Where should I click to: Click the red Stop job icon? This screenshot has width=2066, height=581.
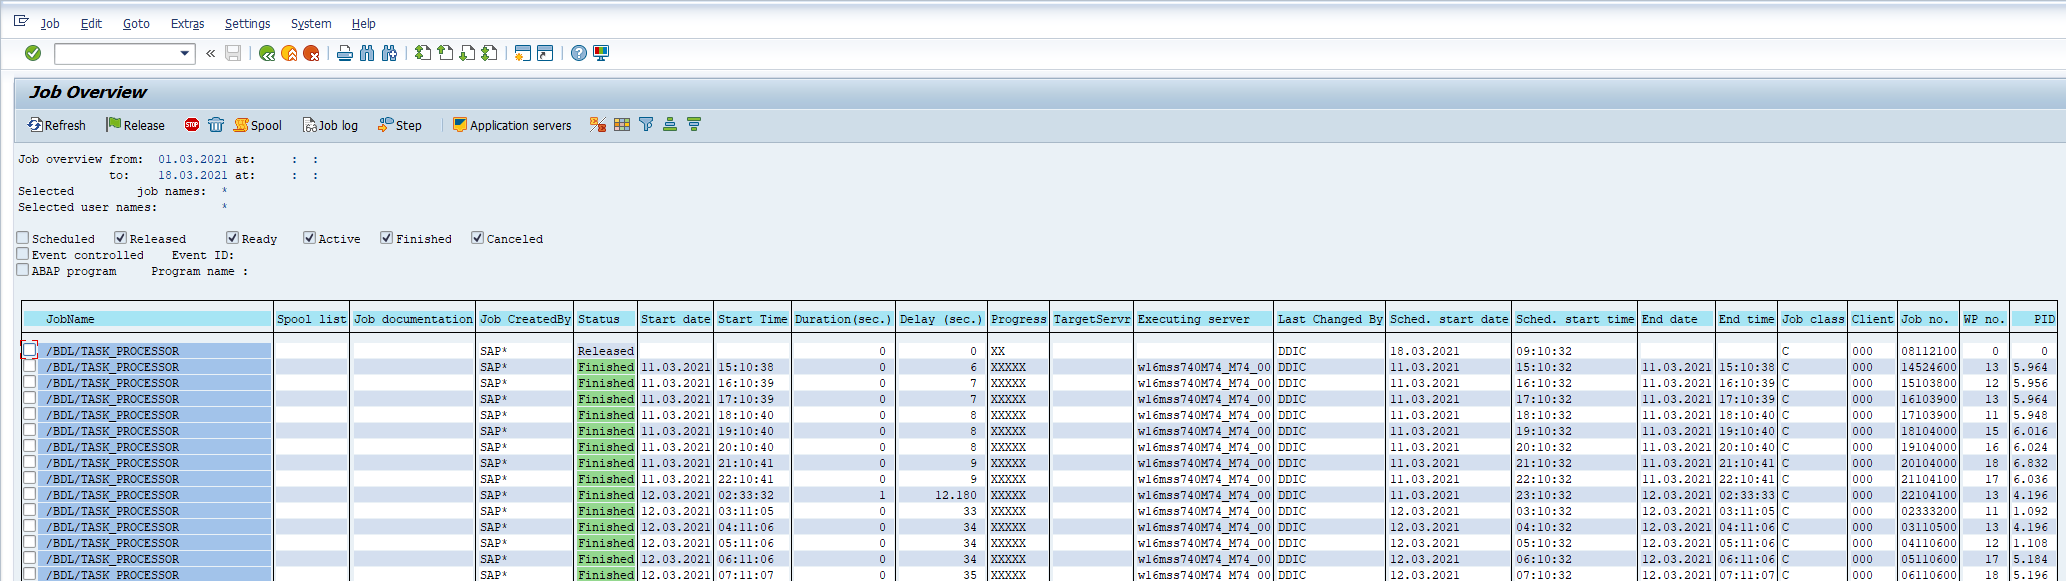192,125
